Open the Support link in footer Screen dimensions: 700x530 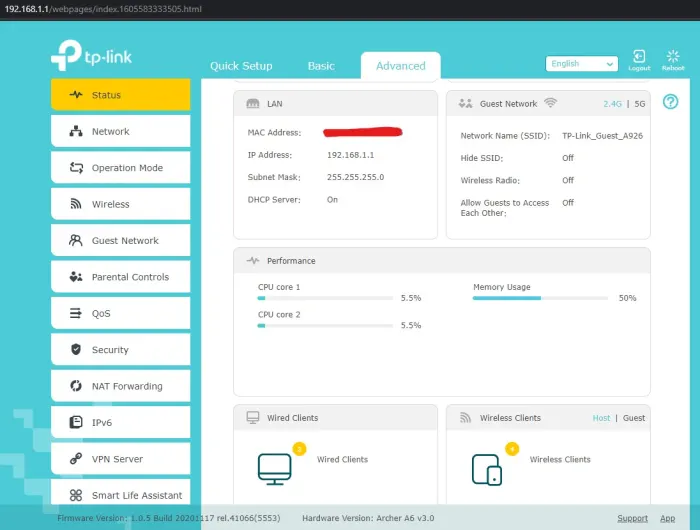[632, 518]
